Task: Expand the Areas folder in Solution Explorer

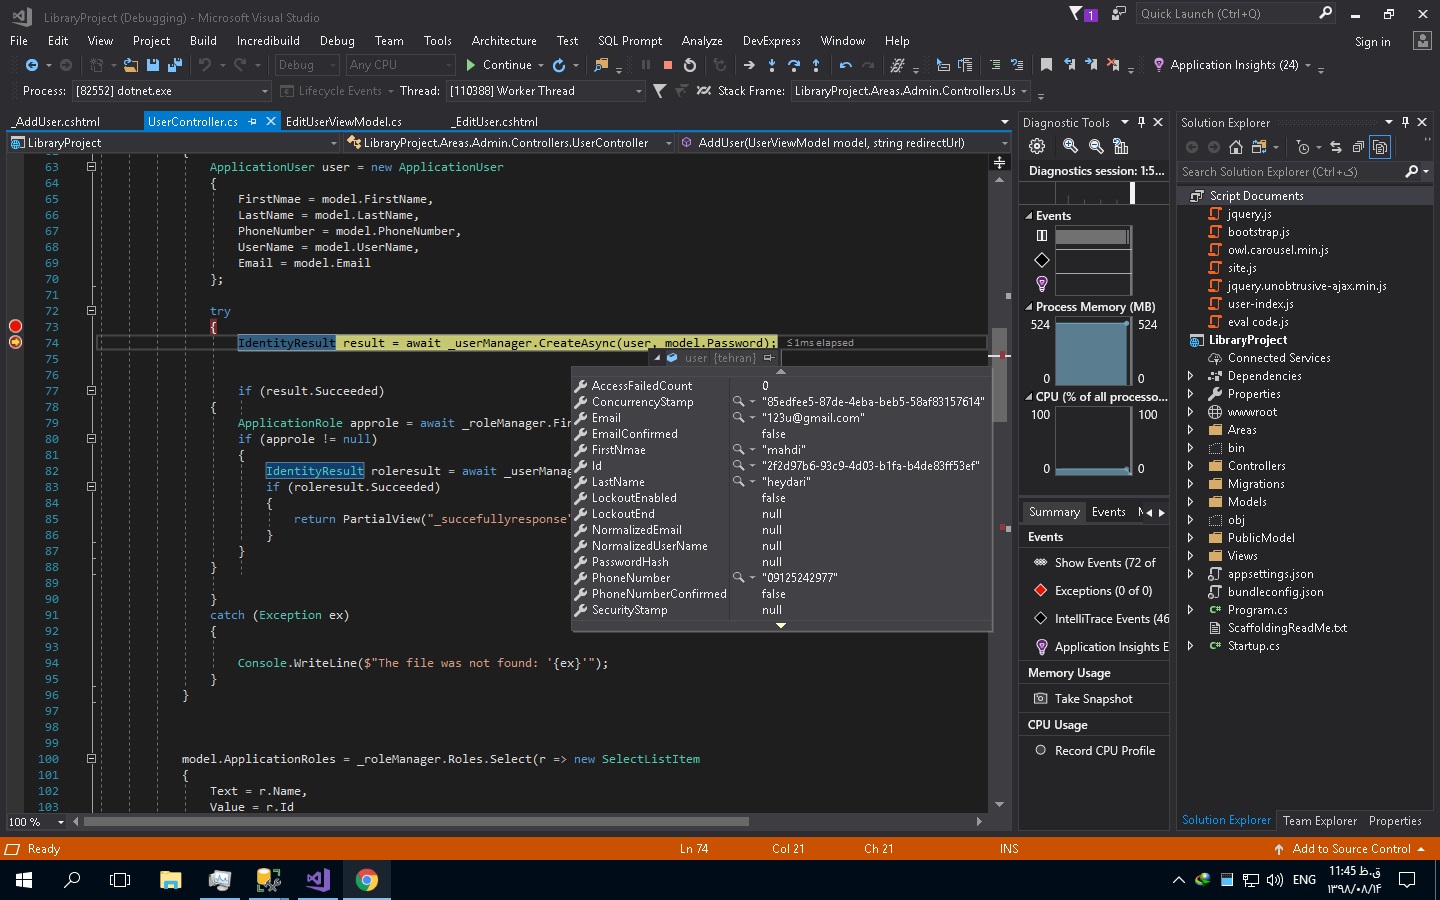Action: (1190, 430)
